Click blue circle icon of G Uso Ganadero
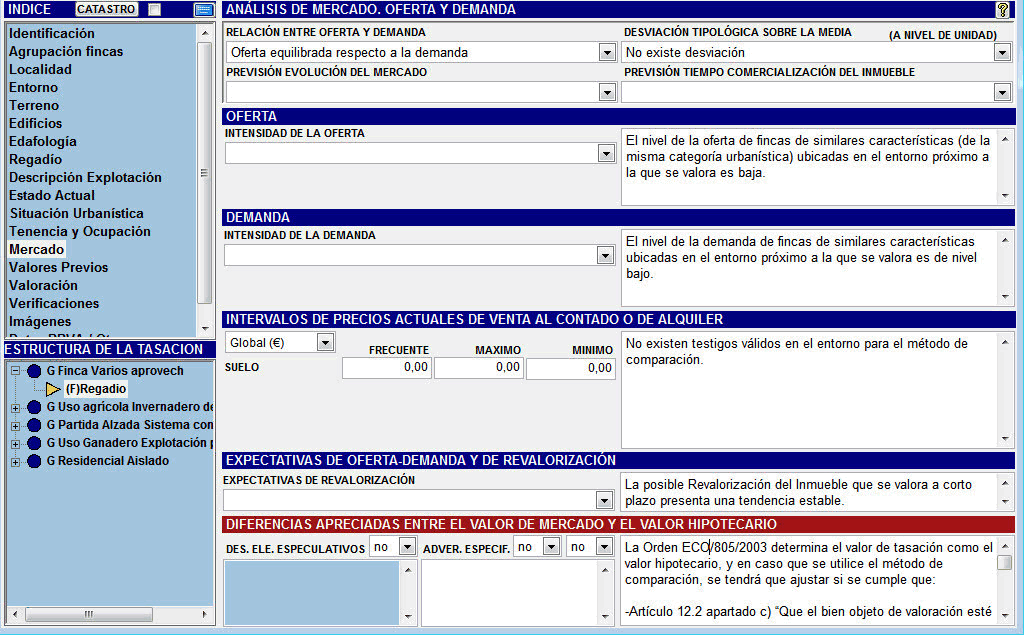1024x635 pixels. [x=34, y=443]
